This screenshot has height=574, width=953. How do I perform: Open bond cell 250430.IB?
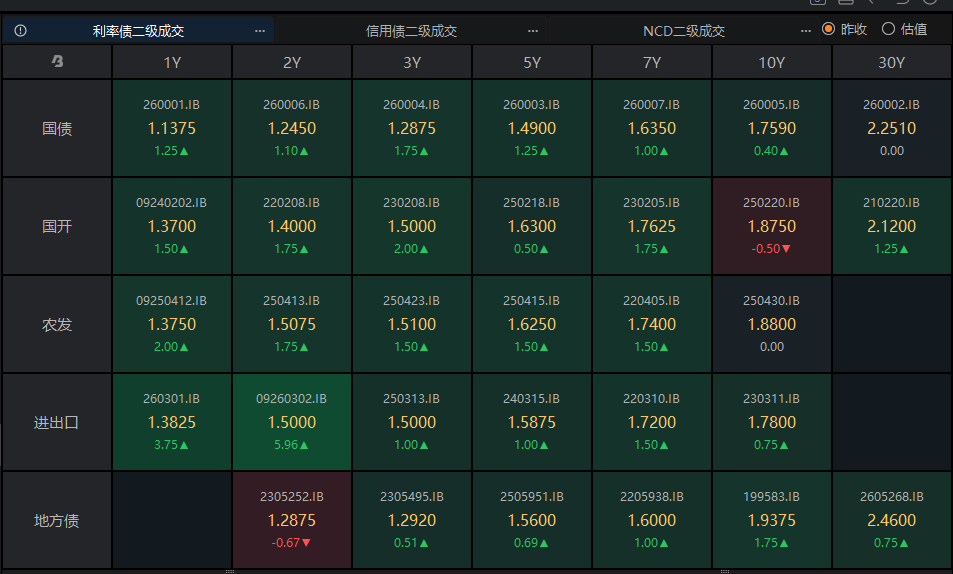pos(772,324)
